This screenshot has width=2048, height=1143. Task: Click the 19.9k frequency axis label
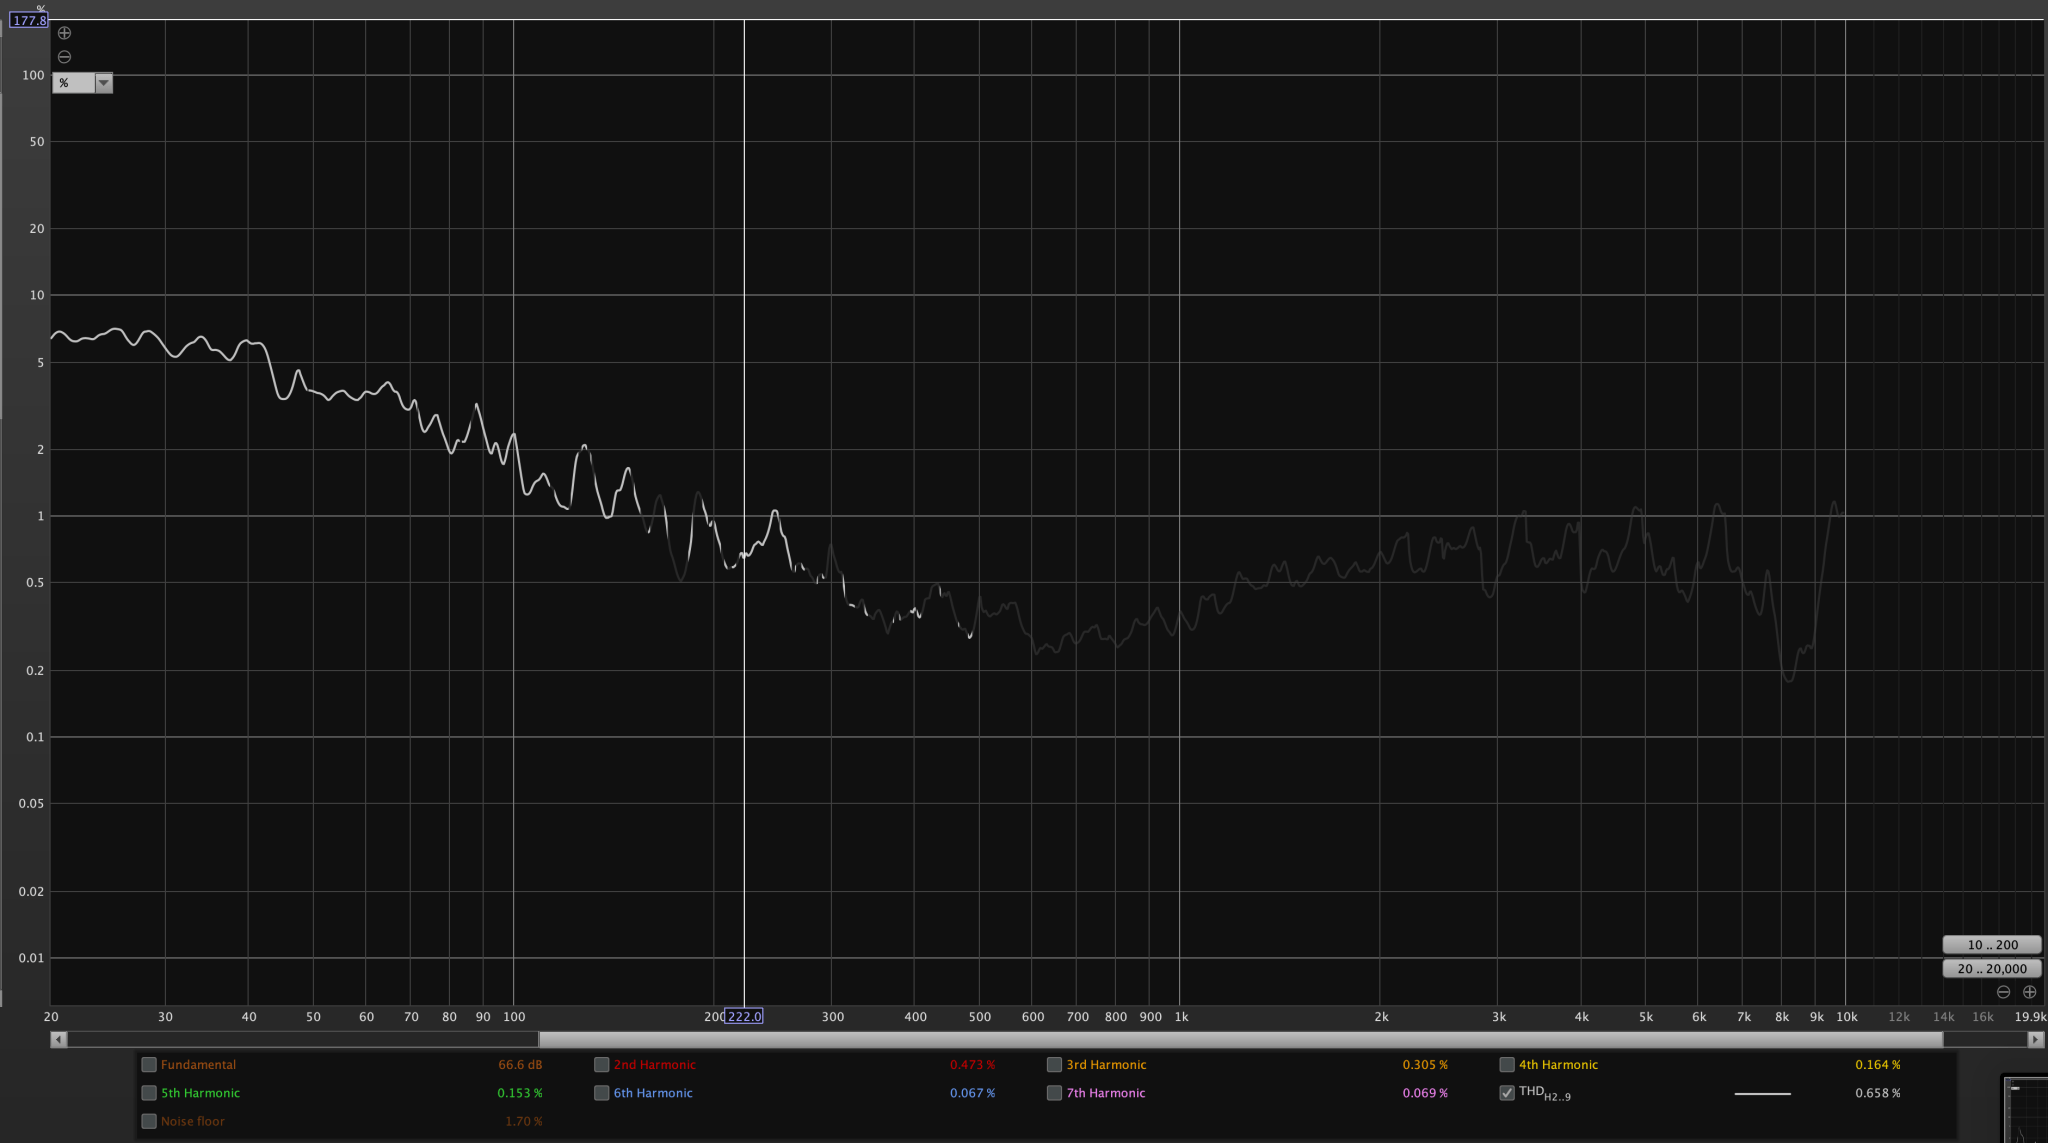(2030, 1017)
